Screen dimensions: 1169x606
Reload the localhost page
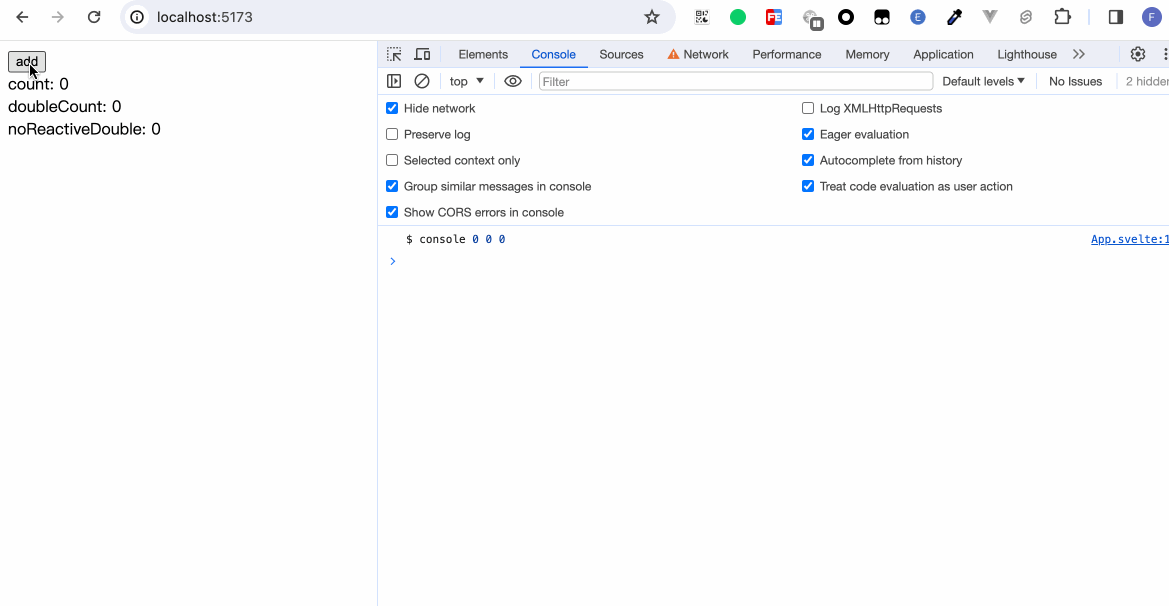tap(94, 17)
